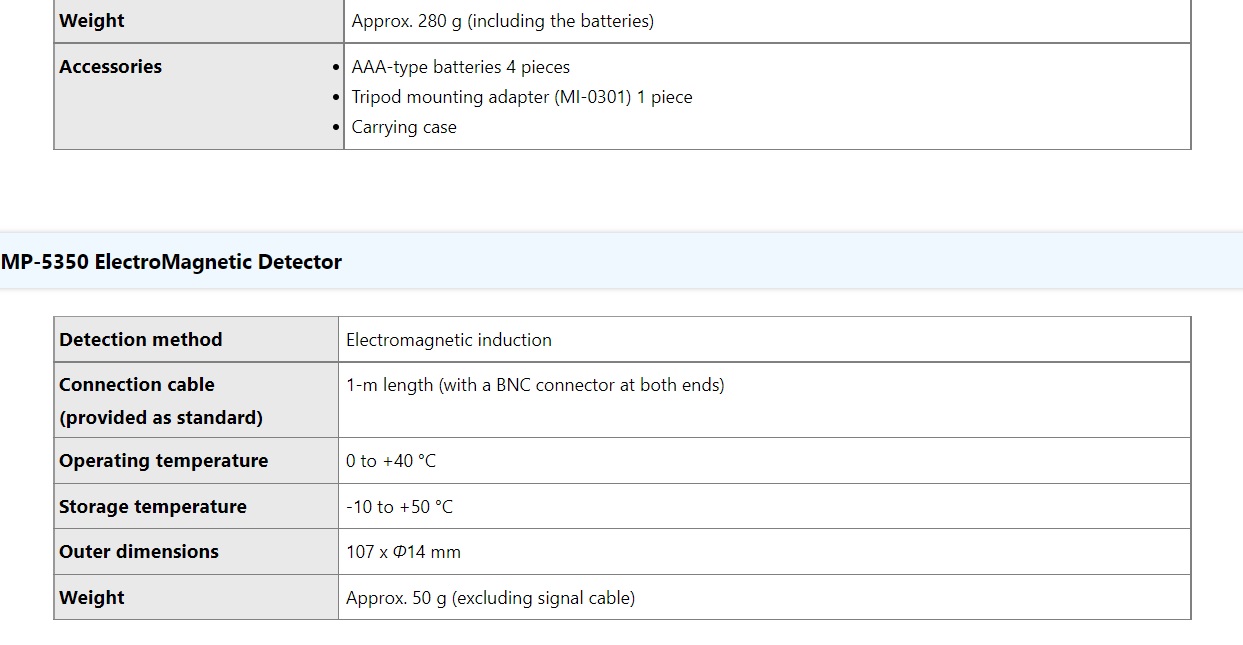Viewport: 1243px width, 645px height.
Task: Click the provided as standard subtext
Action: 161,418
